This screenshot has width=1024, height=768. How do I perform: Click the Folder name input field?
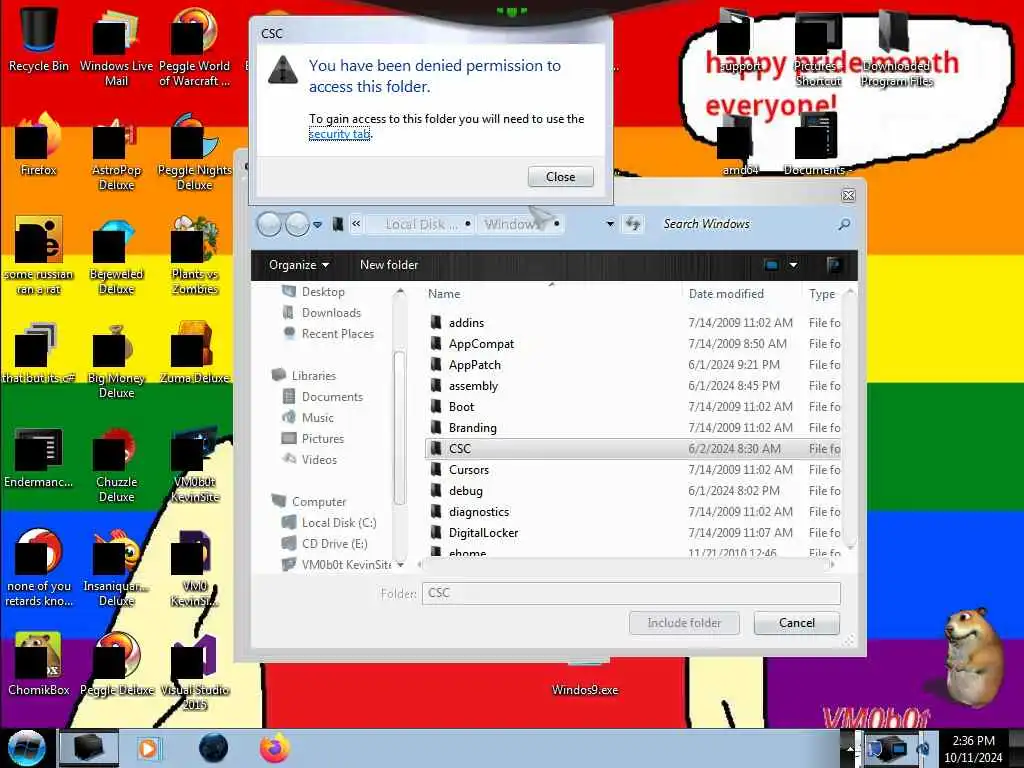[631, 593]
